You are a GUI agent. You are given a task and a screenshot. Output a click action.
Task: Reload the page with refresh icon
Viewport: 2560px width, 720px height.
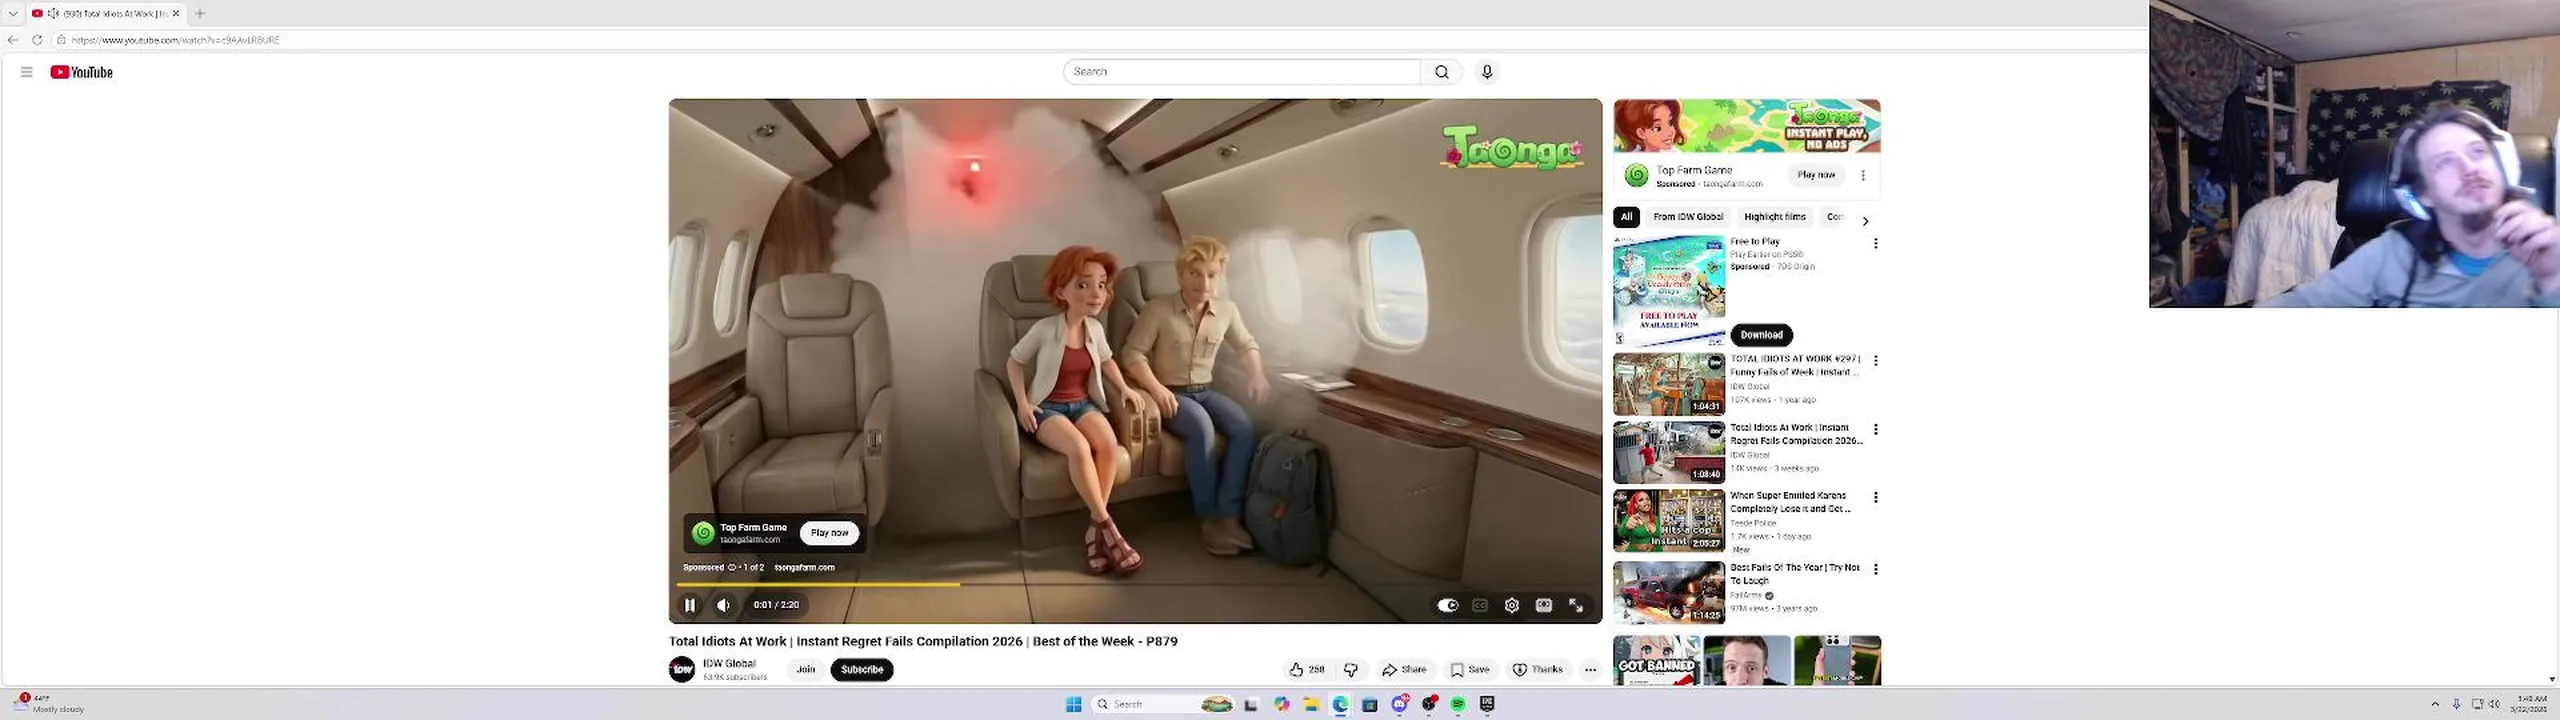37,40
